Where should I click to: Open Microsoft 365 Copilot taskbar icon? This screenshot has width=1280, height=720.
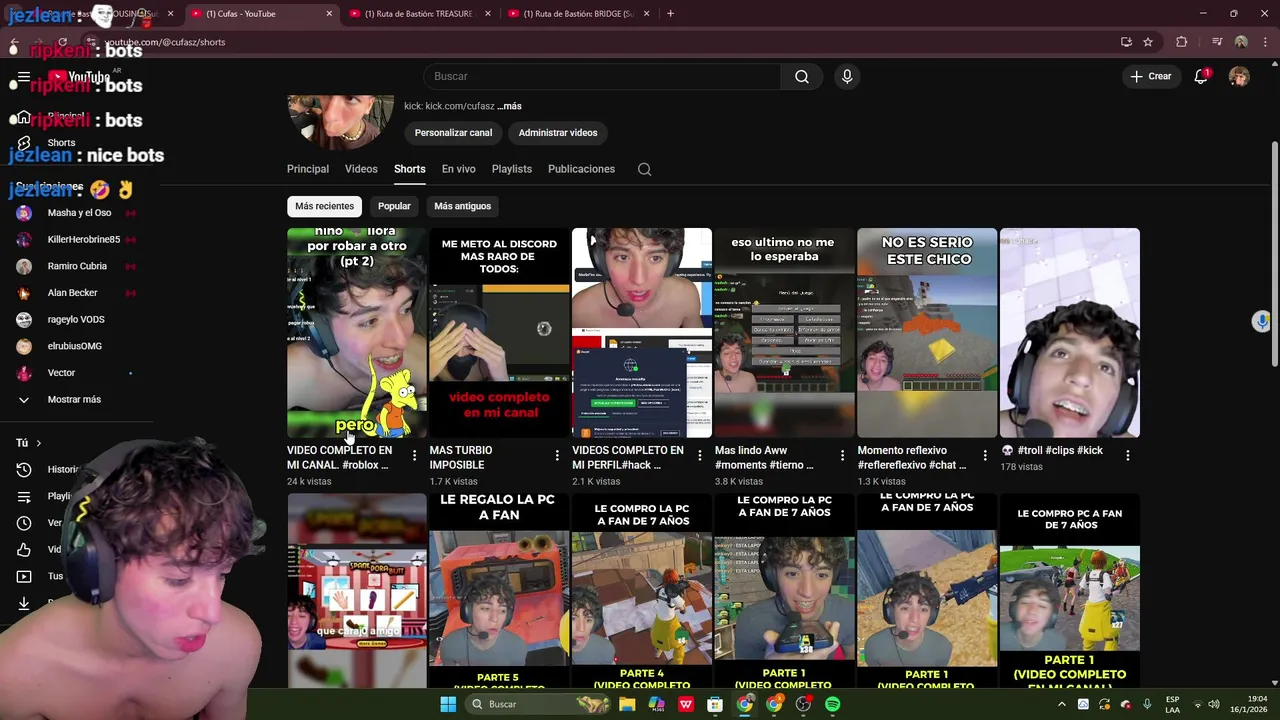[656, 704]
